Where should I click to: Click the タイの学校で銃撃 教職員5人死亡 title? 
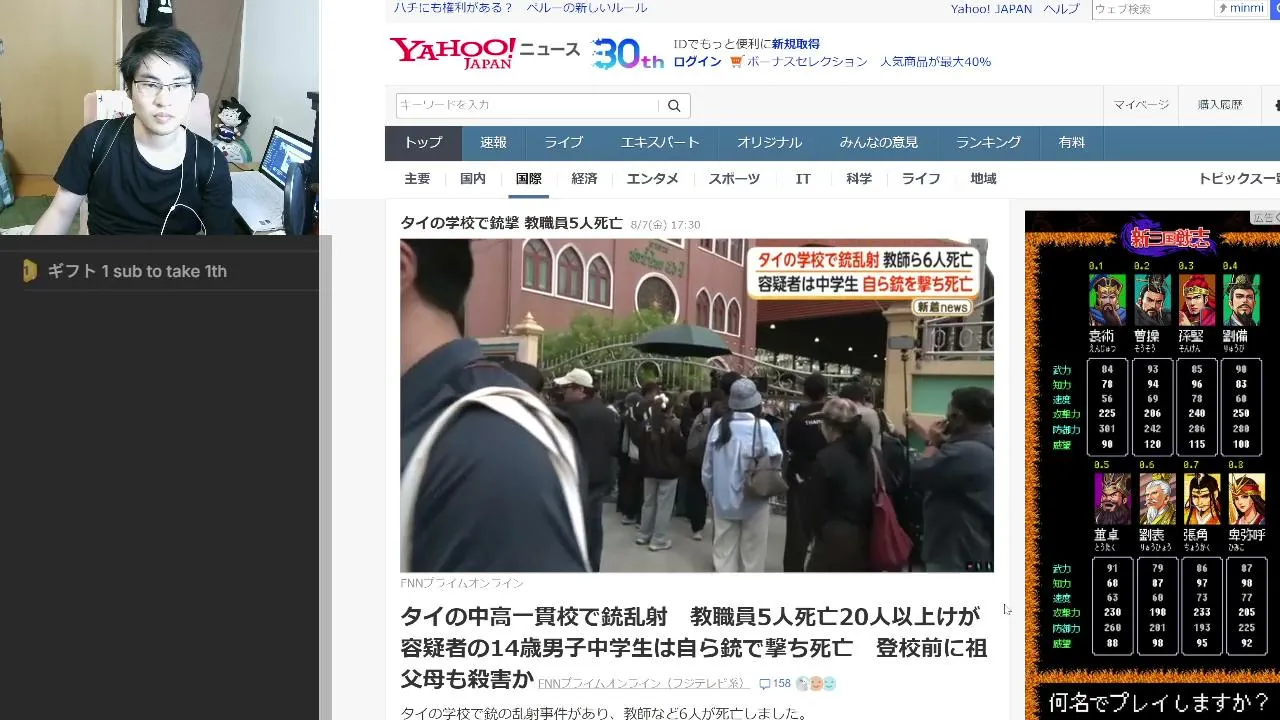click(x=511, y=223)
